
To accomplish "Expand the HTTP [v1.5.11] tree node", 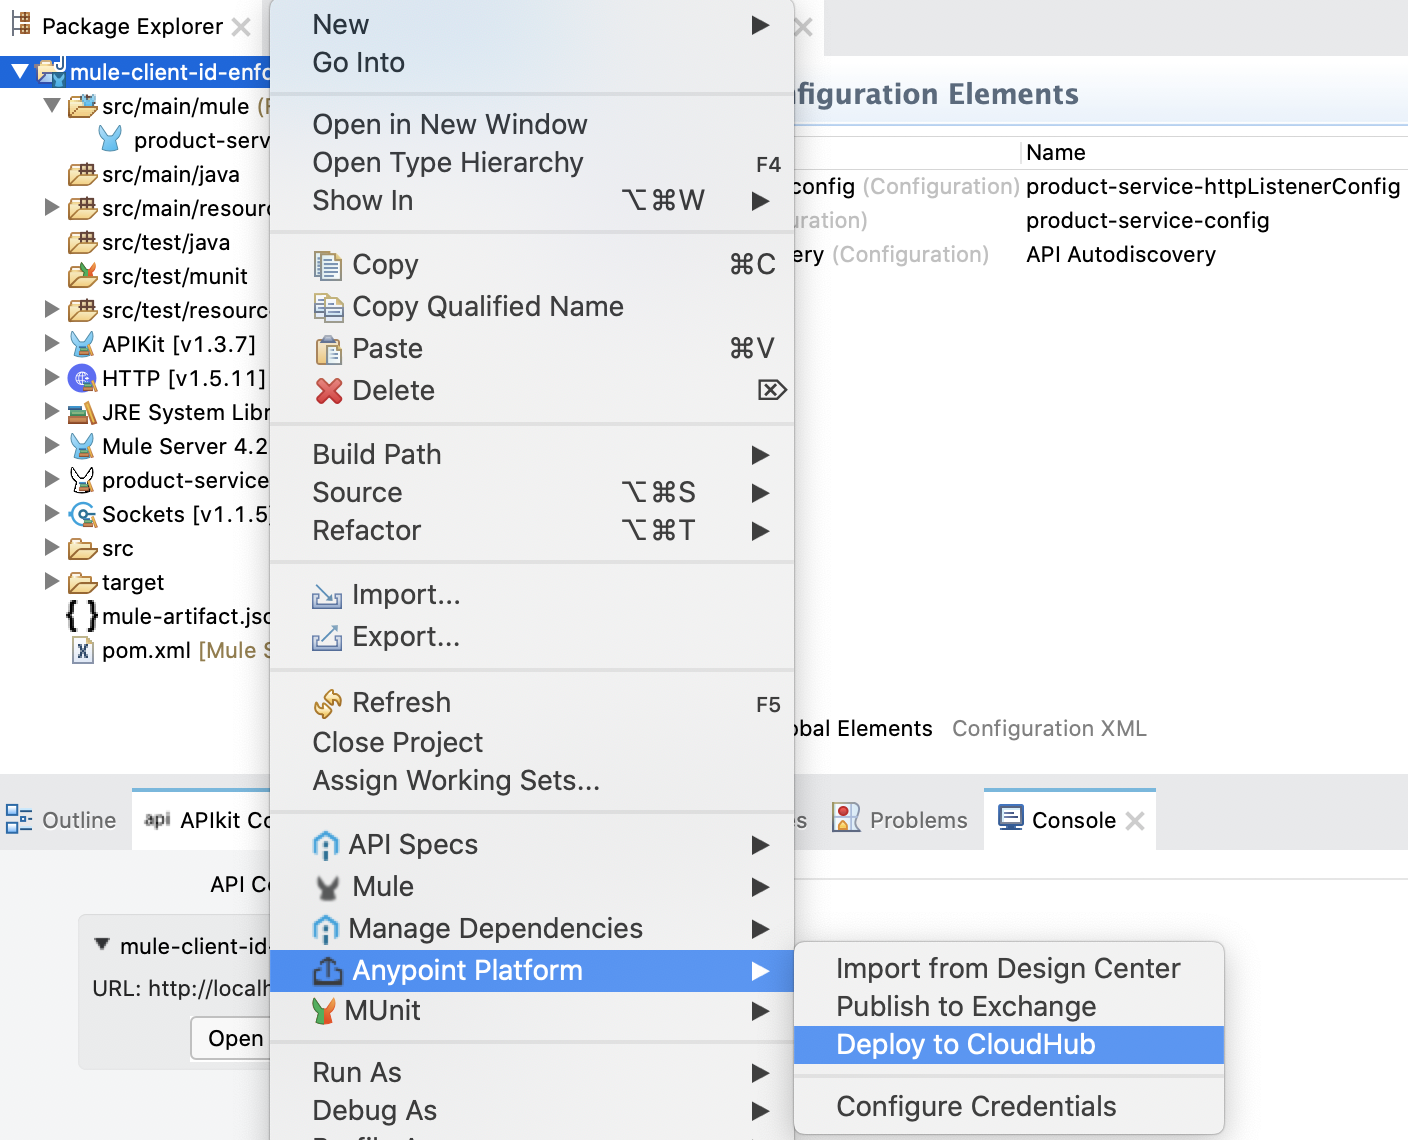I will [53, 377].
